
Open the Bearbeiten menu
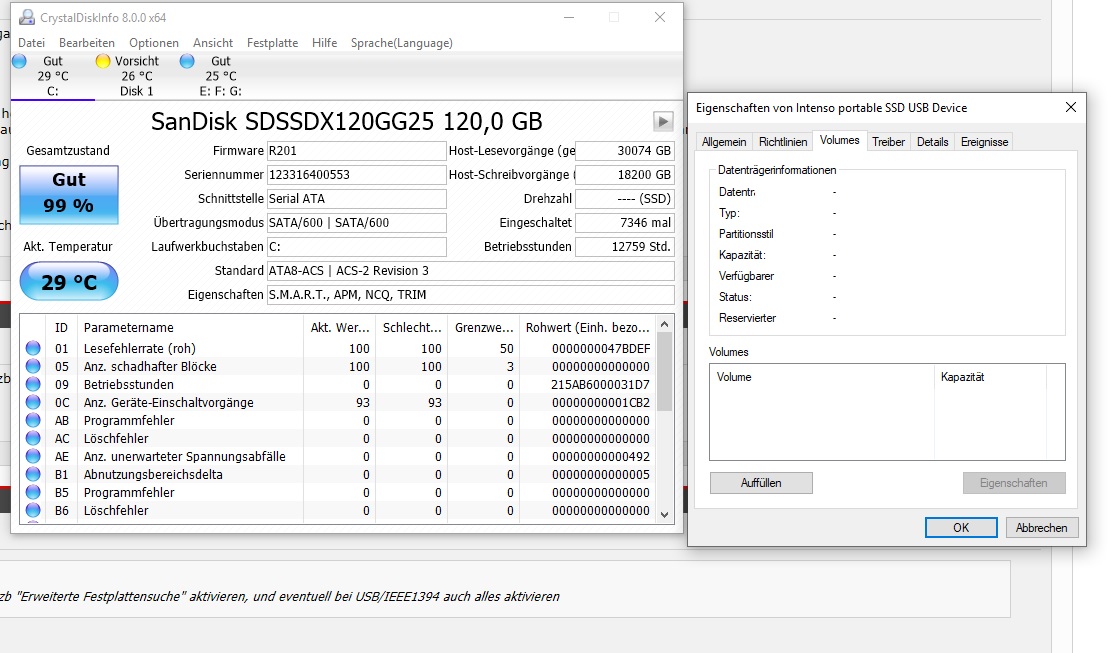click(87, 43)
